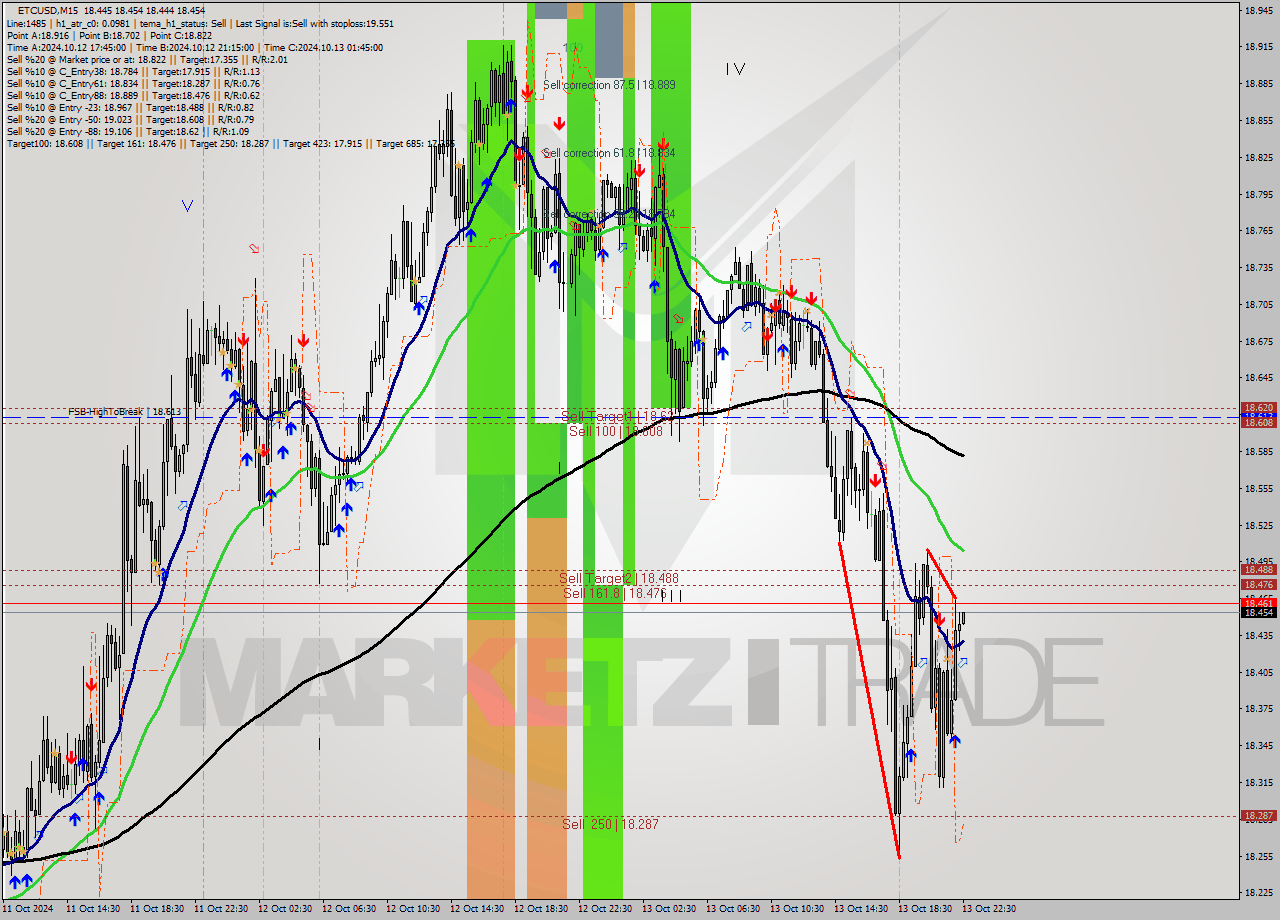Screen dimensions: 1280x920
Task: Click the 18.225 price scale value
Action: tap(1259, 892)
